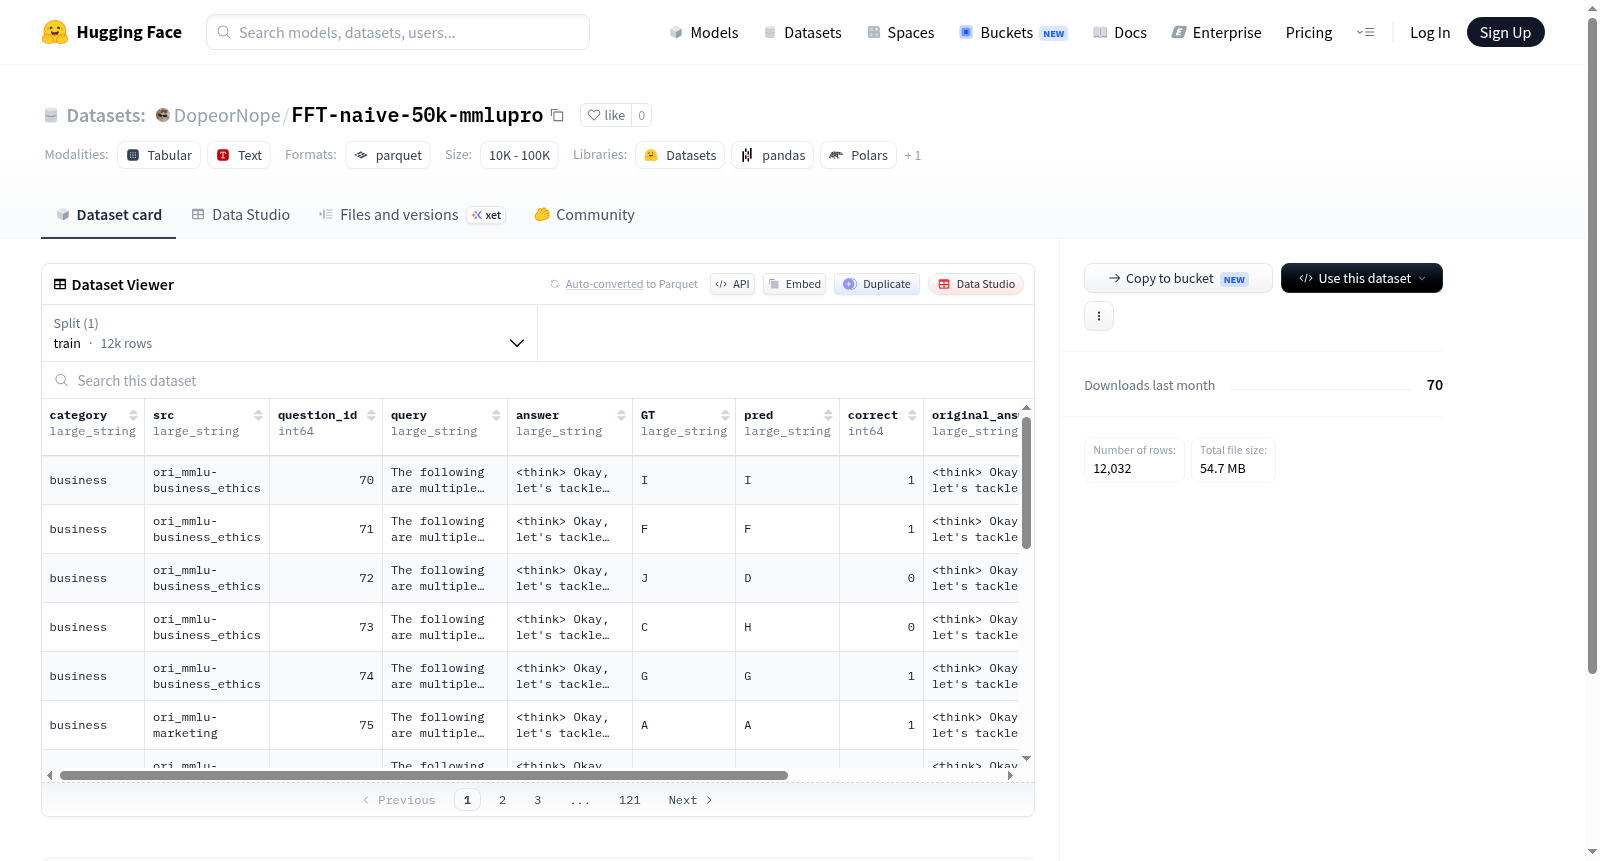Sort the category column

pyautogui.click(x=133, y=415)
